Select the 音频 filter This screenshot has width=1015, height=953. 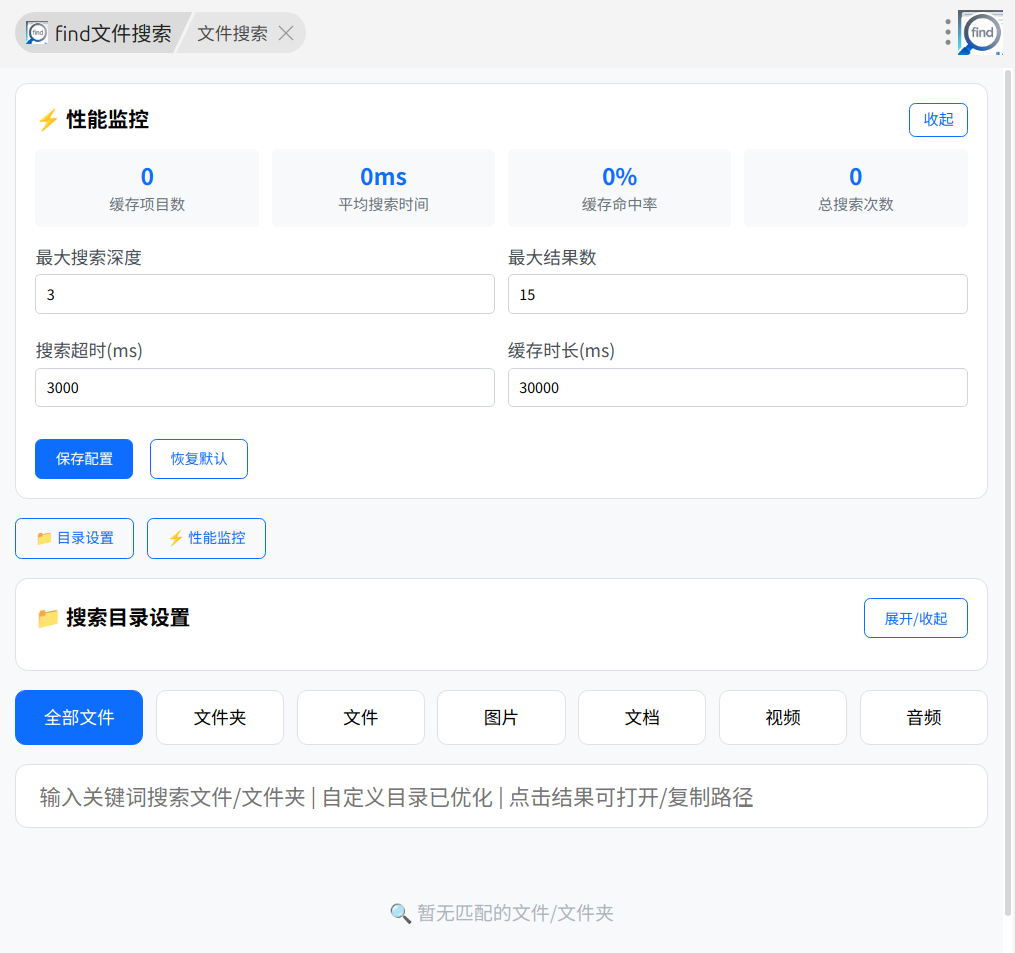(x=923, y=718)
